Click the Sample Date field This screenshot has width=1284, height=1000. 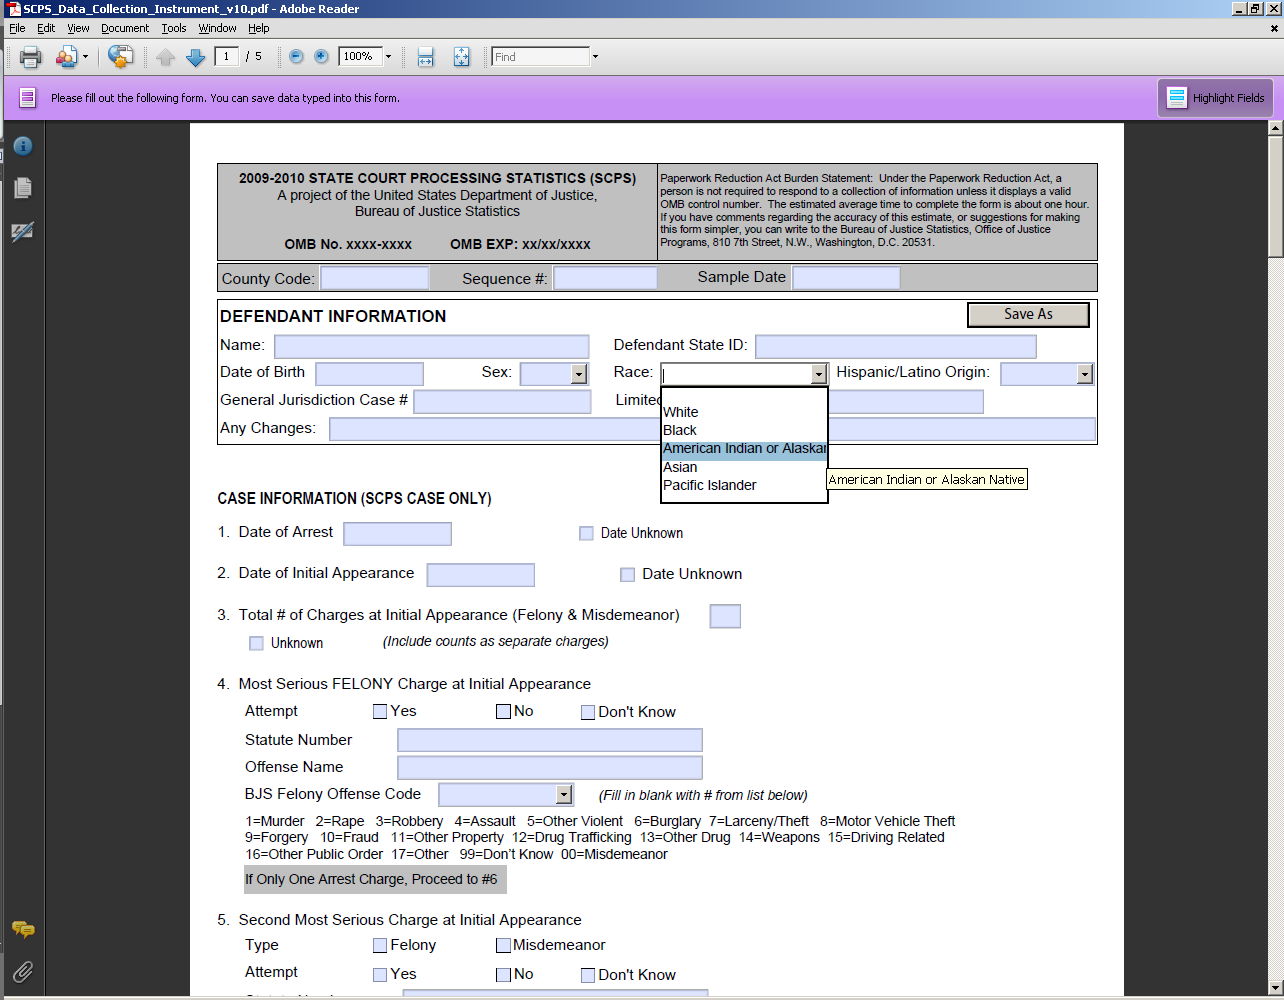coord(846,278)
